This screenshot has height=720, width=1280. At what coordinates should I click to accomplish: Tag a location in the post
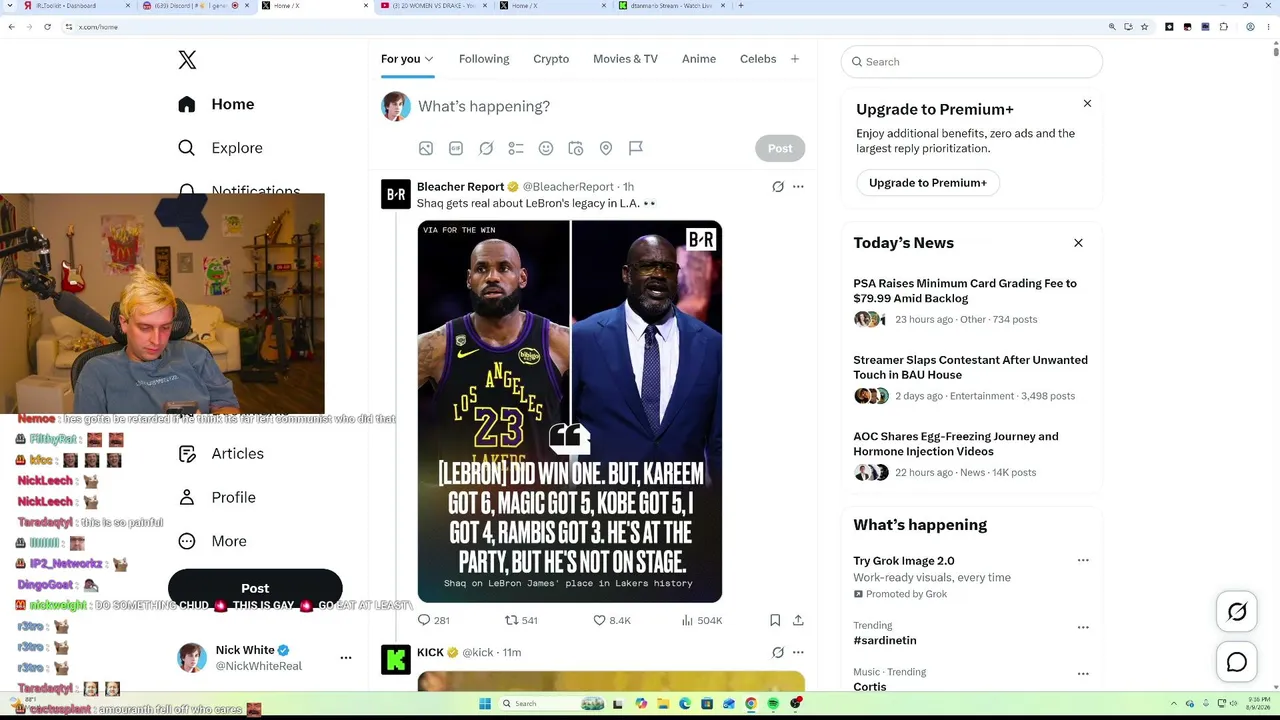(606, 148)
